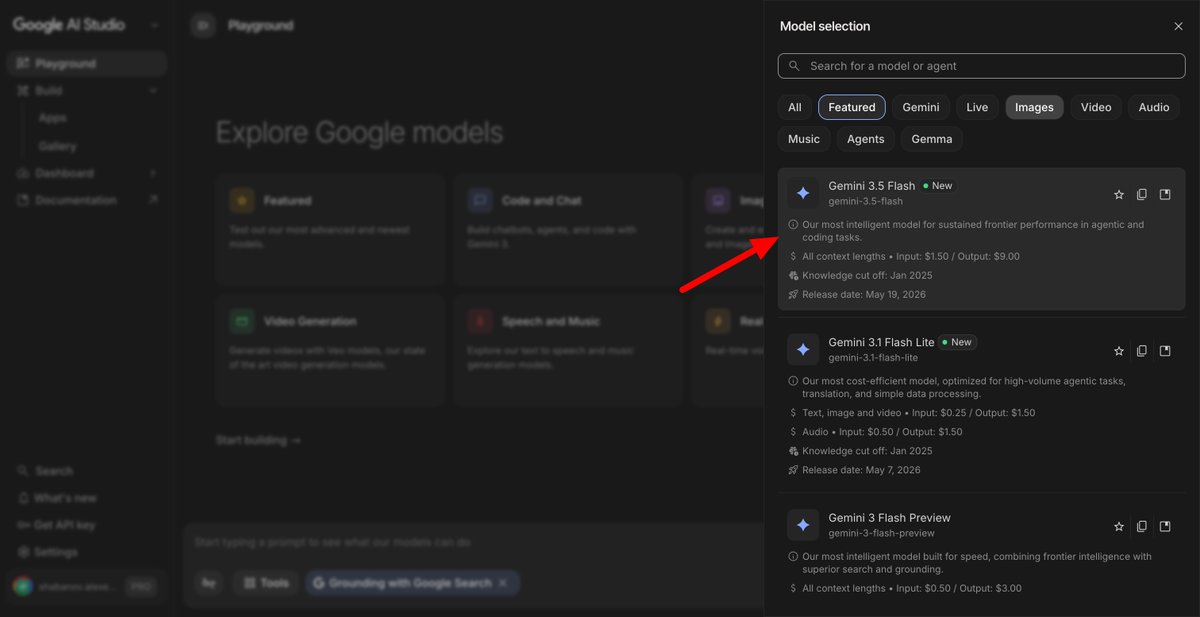
Task: Collapse the Build section in sidebar
Action: click(x=153, y=91)
